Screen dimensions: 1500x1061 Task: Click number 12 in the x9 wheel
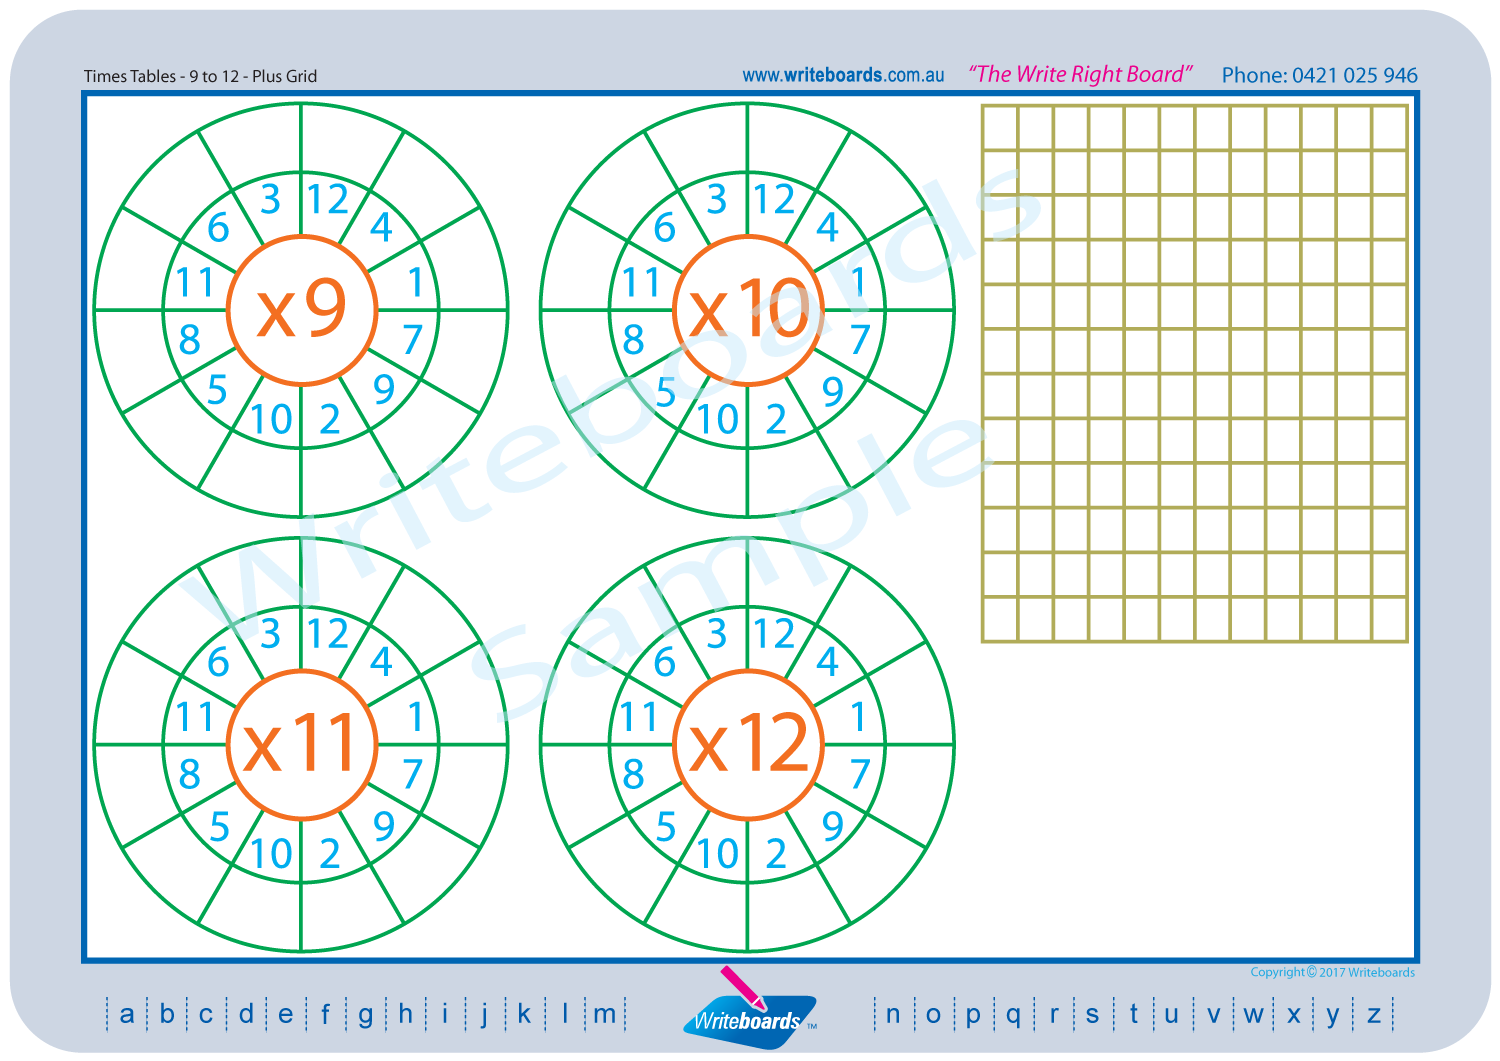[x=328, y=200]
